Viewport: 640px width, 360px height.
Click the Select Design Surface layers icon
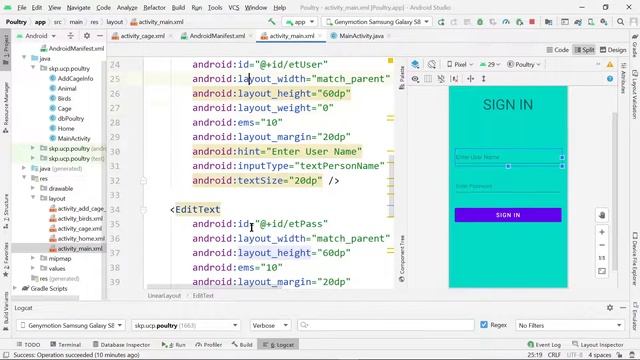415,64
